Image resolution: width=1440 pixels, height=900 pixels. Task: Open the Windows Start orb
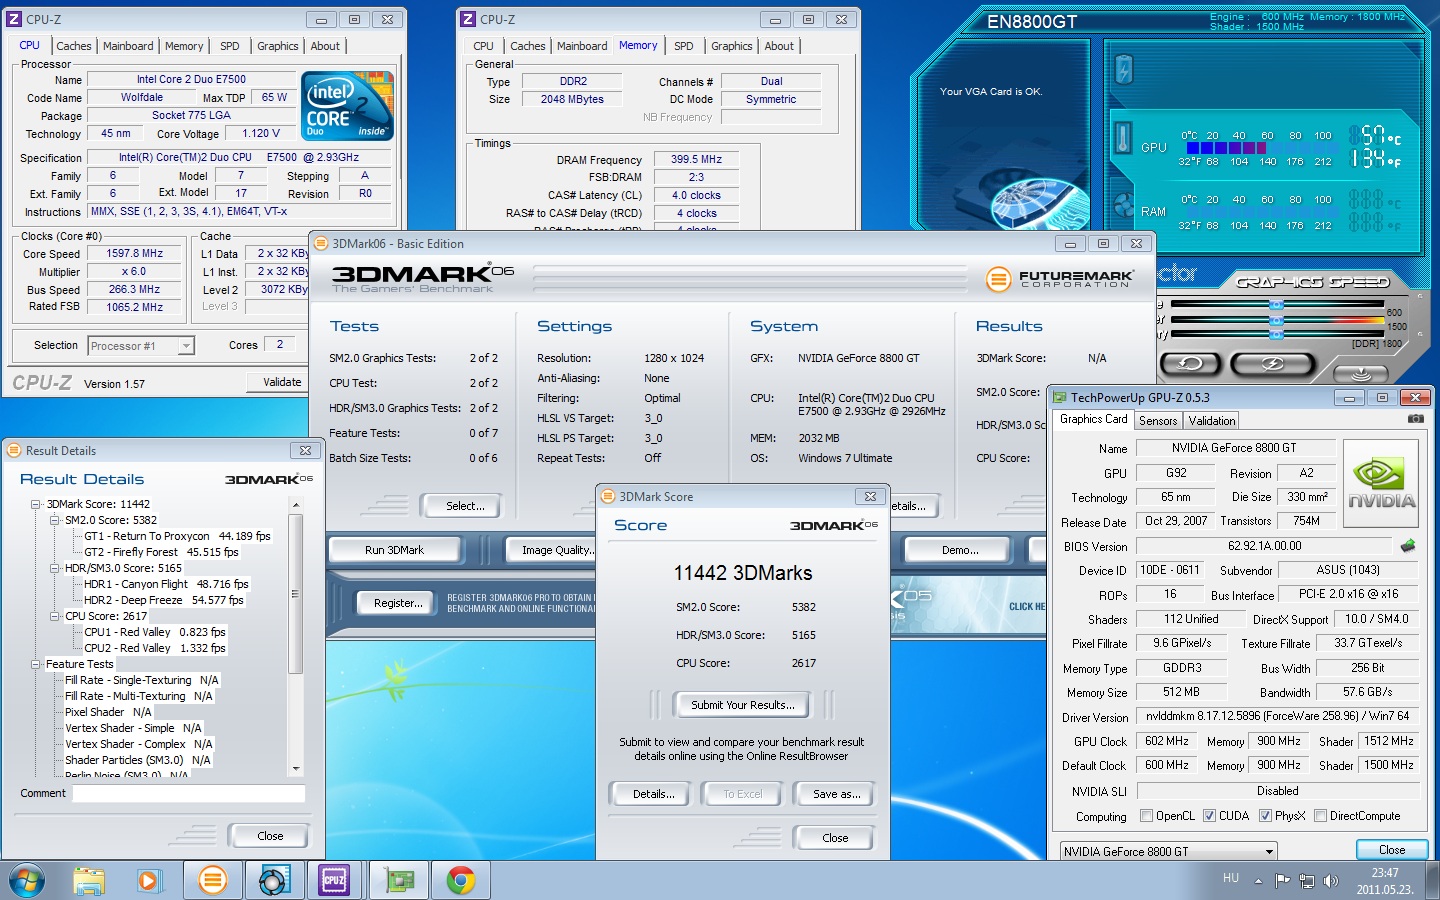27,881
